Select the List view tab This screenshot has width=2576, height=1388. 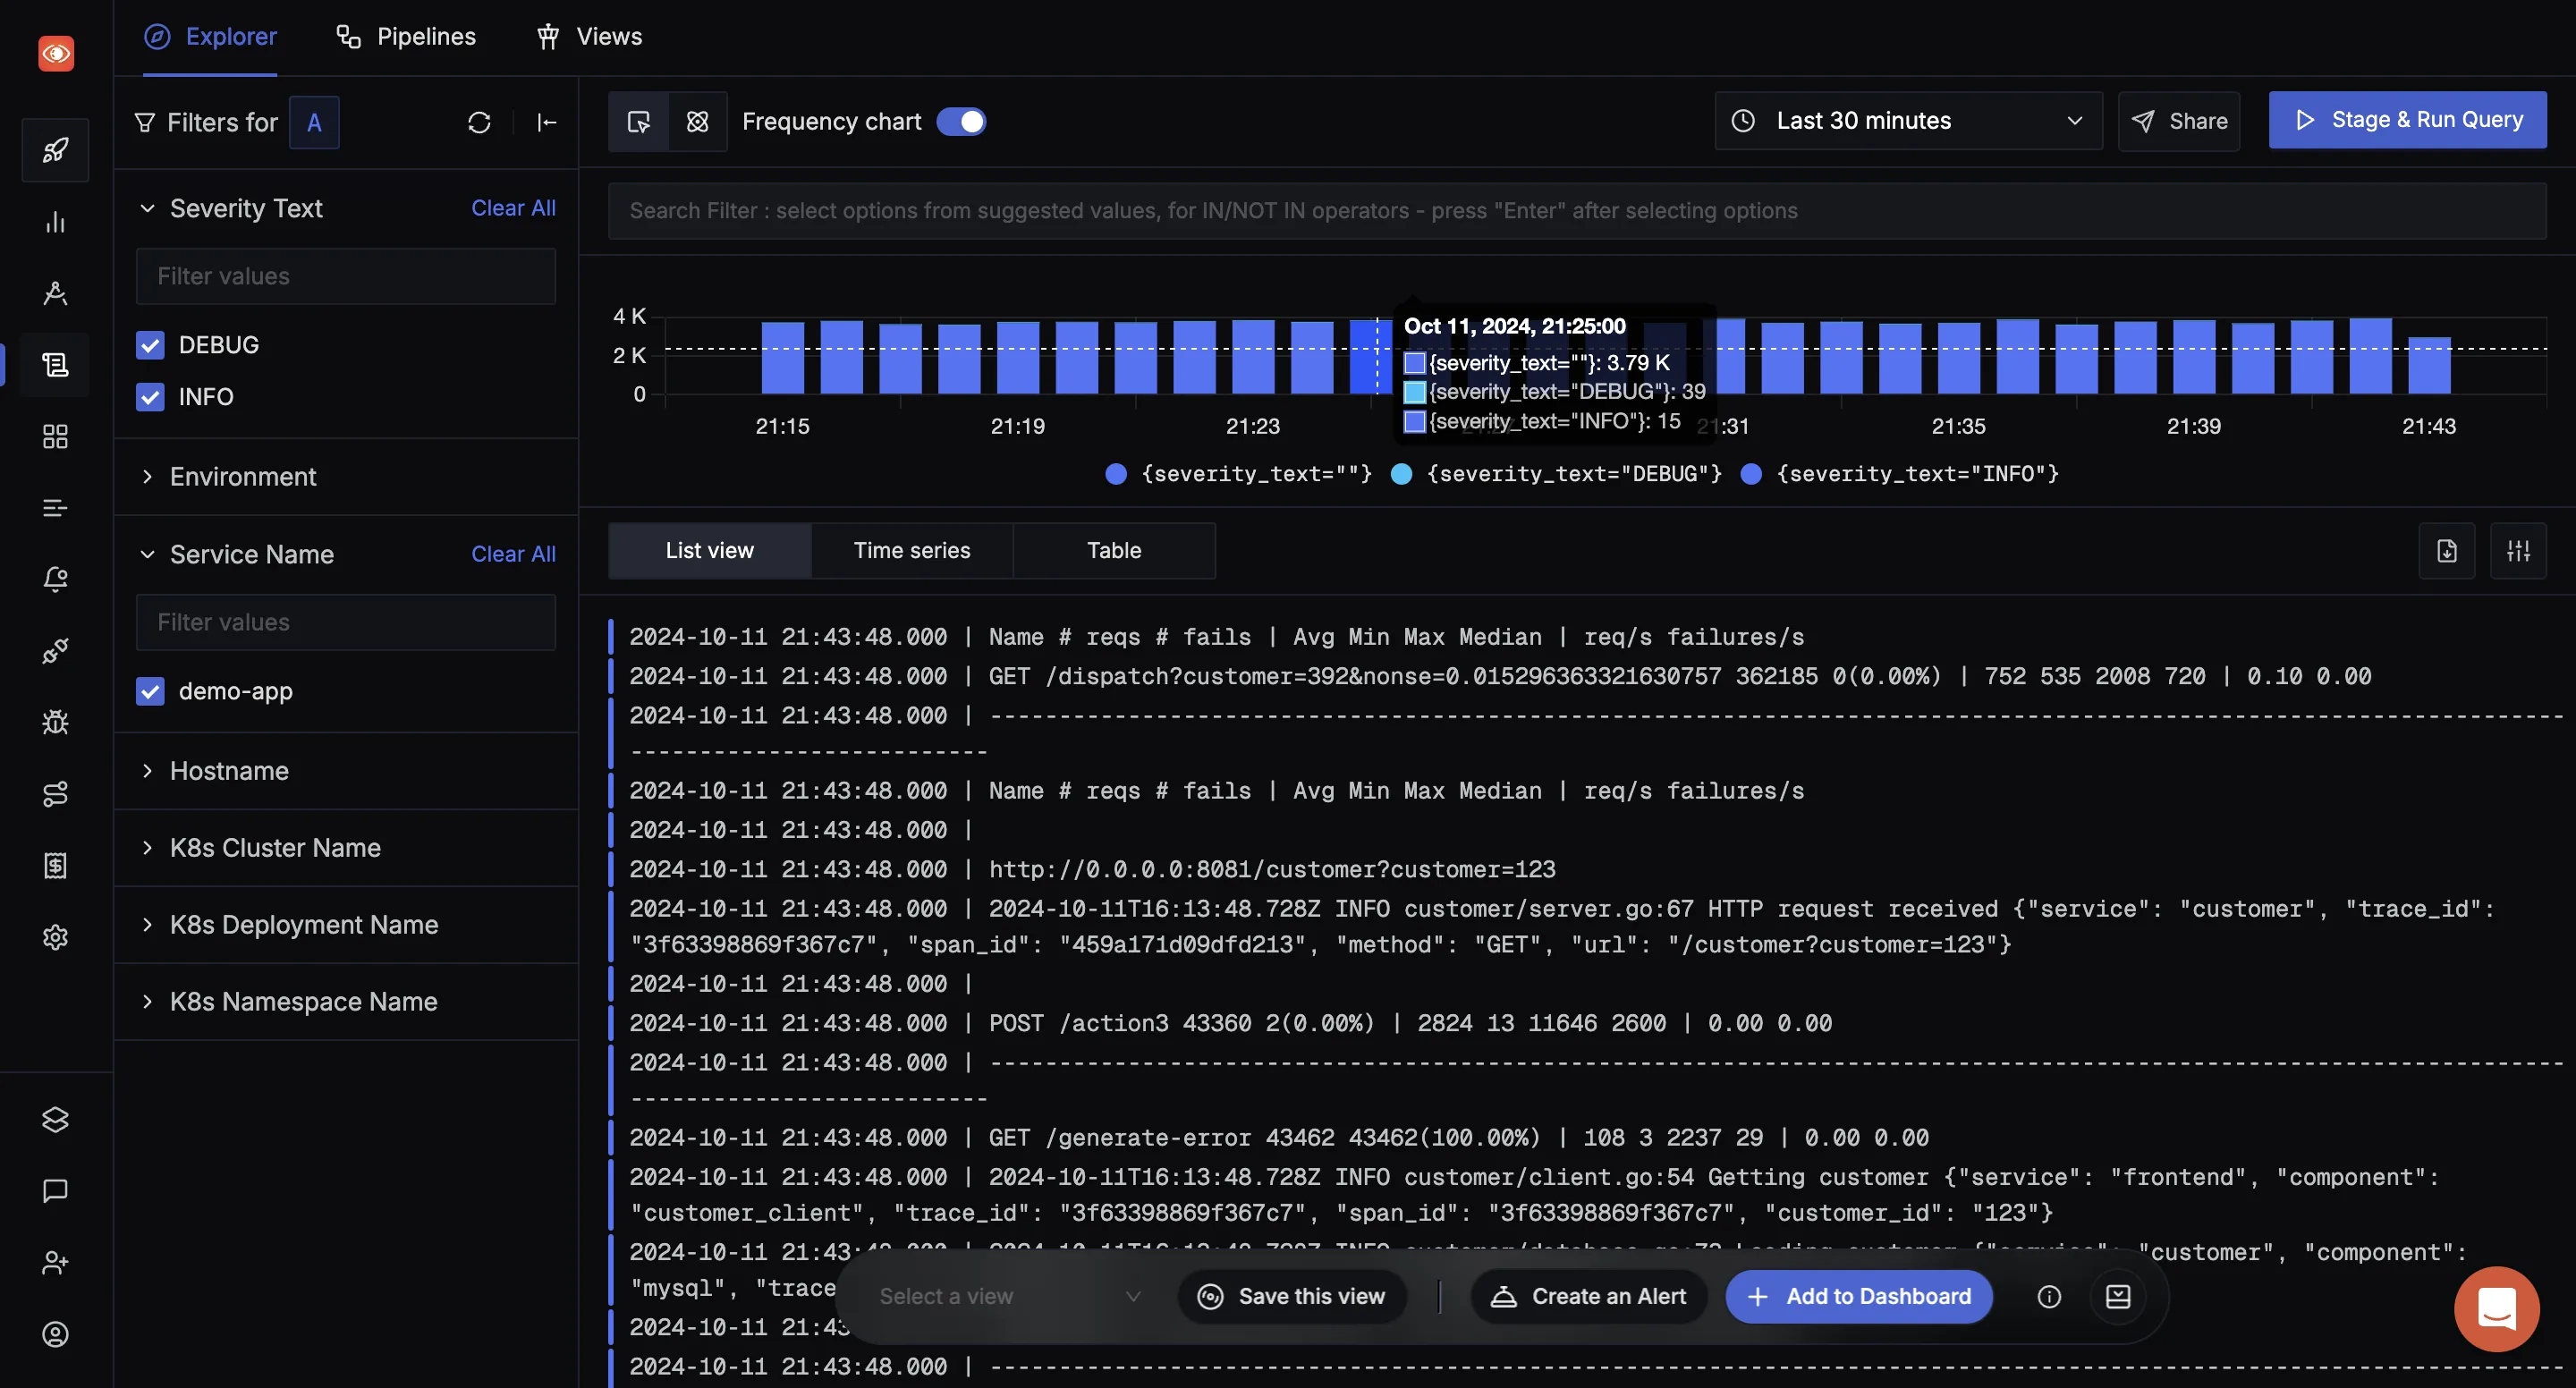(709, 551)
